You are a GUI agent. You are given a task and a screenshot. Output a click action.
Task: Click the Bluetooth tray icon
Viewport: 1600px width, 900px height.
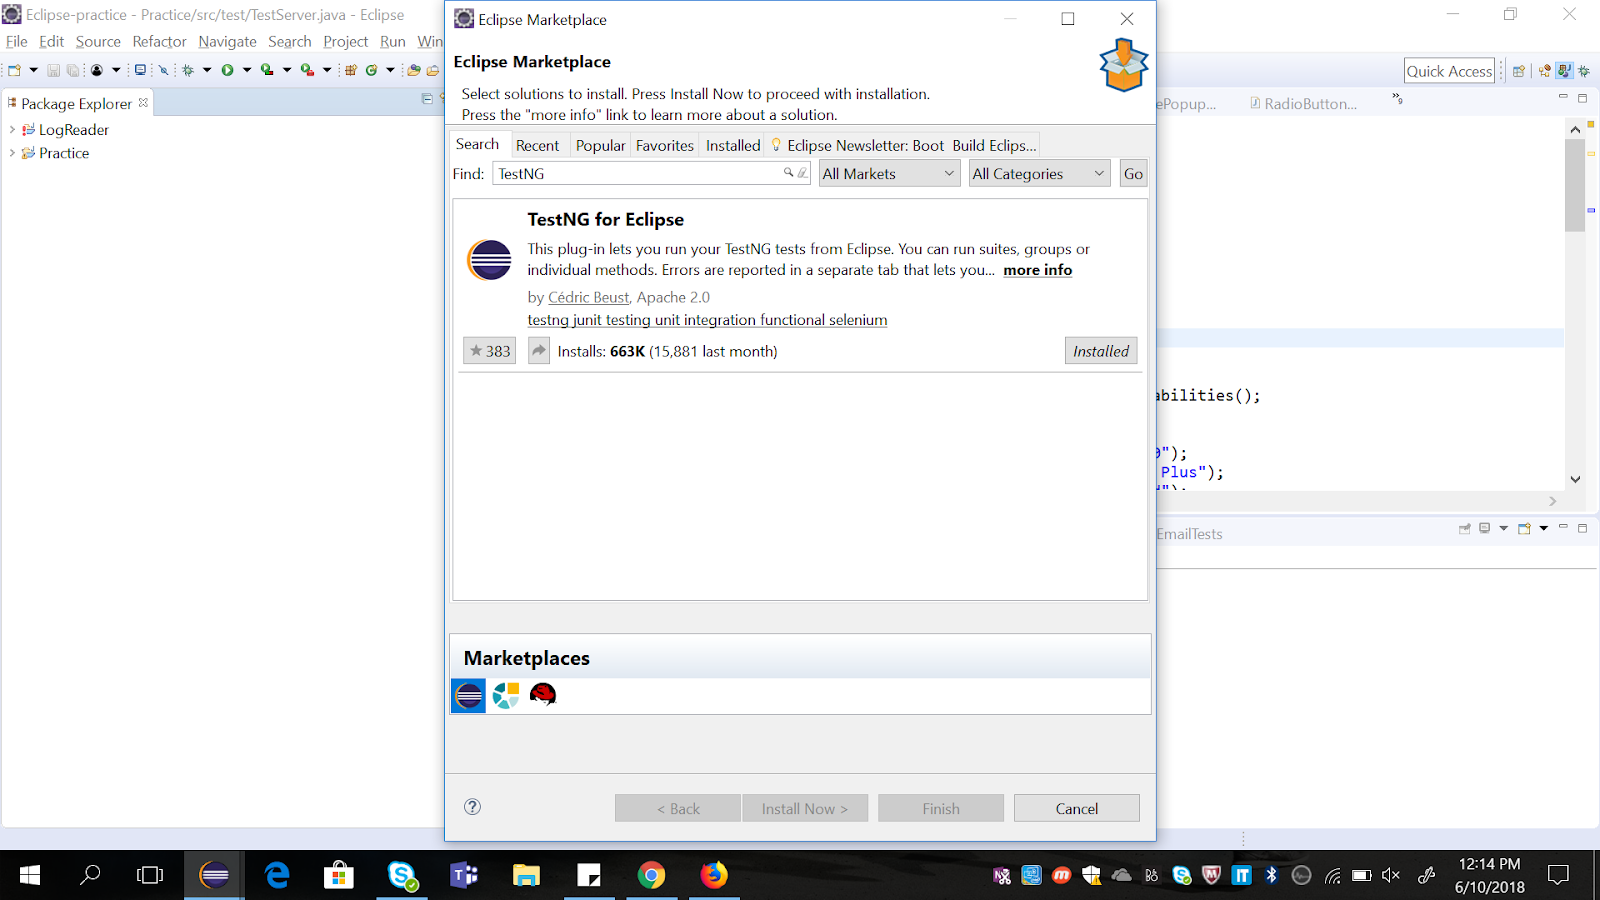point(1271,875)
